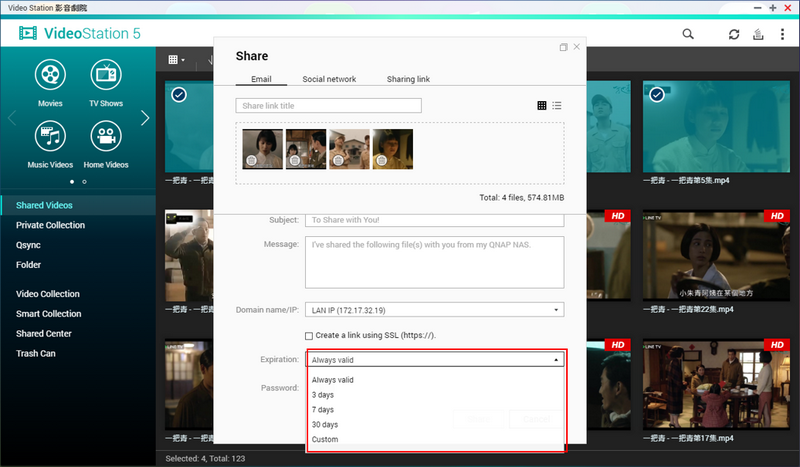
Task: Switch to the Sharing link tab
Action: 408,79
